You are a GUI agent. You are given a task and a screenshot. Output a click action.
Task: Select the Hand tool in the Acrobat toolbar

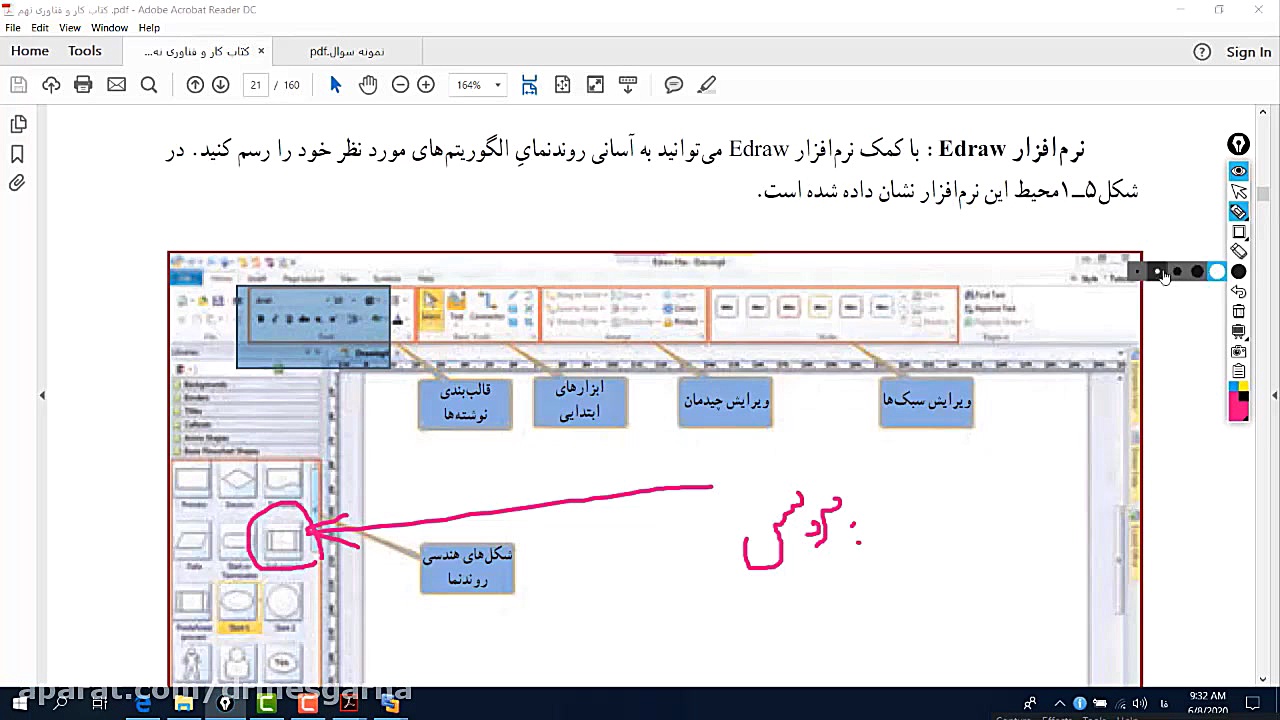[368, 84]
